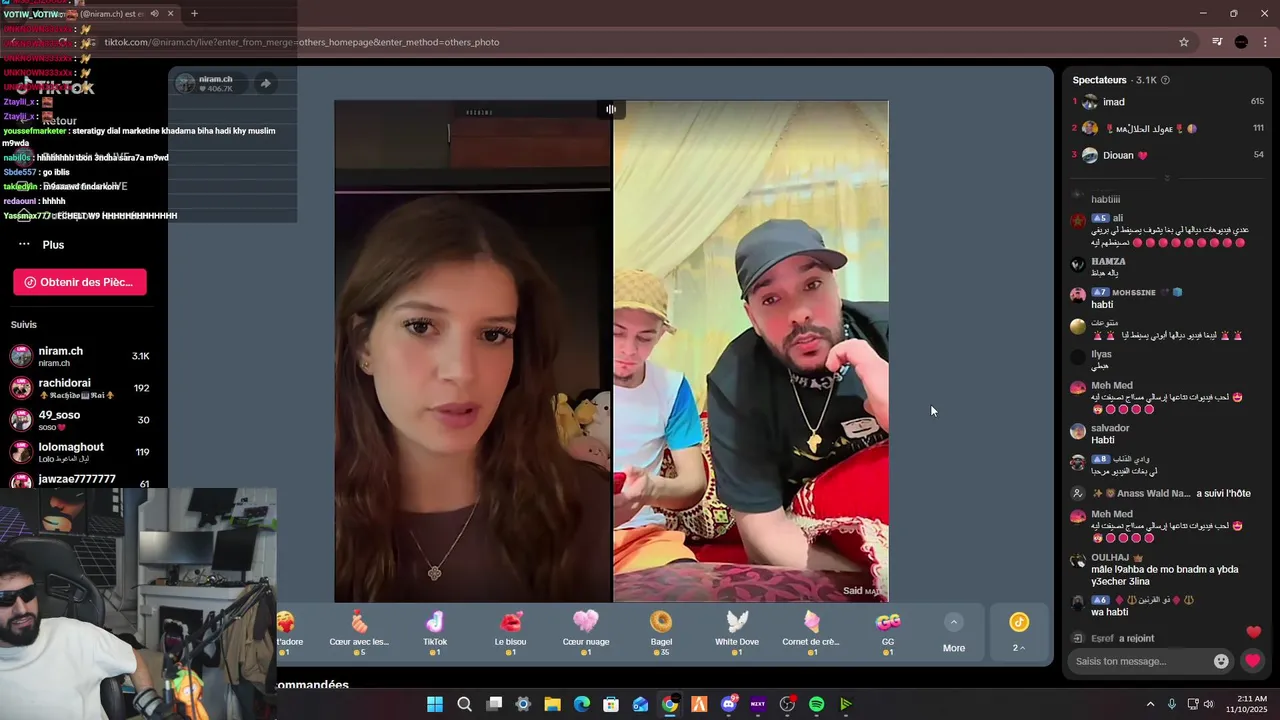Click the right guest's video panel

point(751,352)
